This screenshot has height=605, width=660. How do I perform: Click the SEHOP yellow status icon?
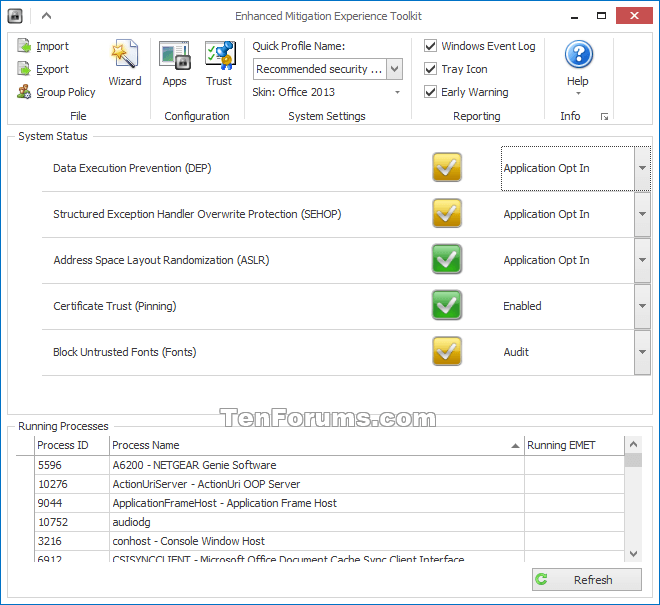click(447, 213)
